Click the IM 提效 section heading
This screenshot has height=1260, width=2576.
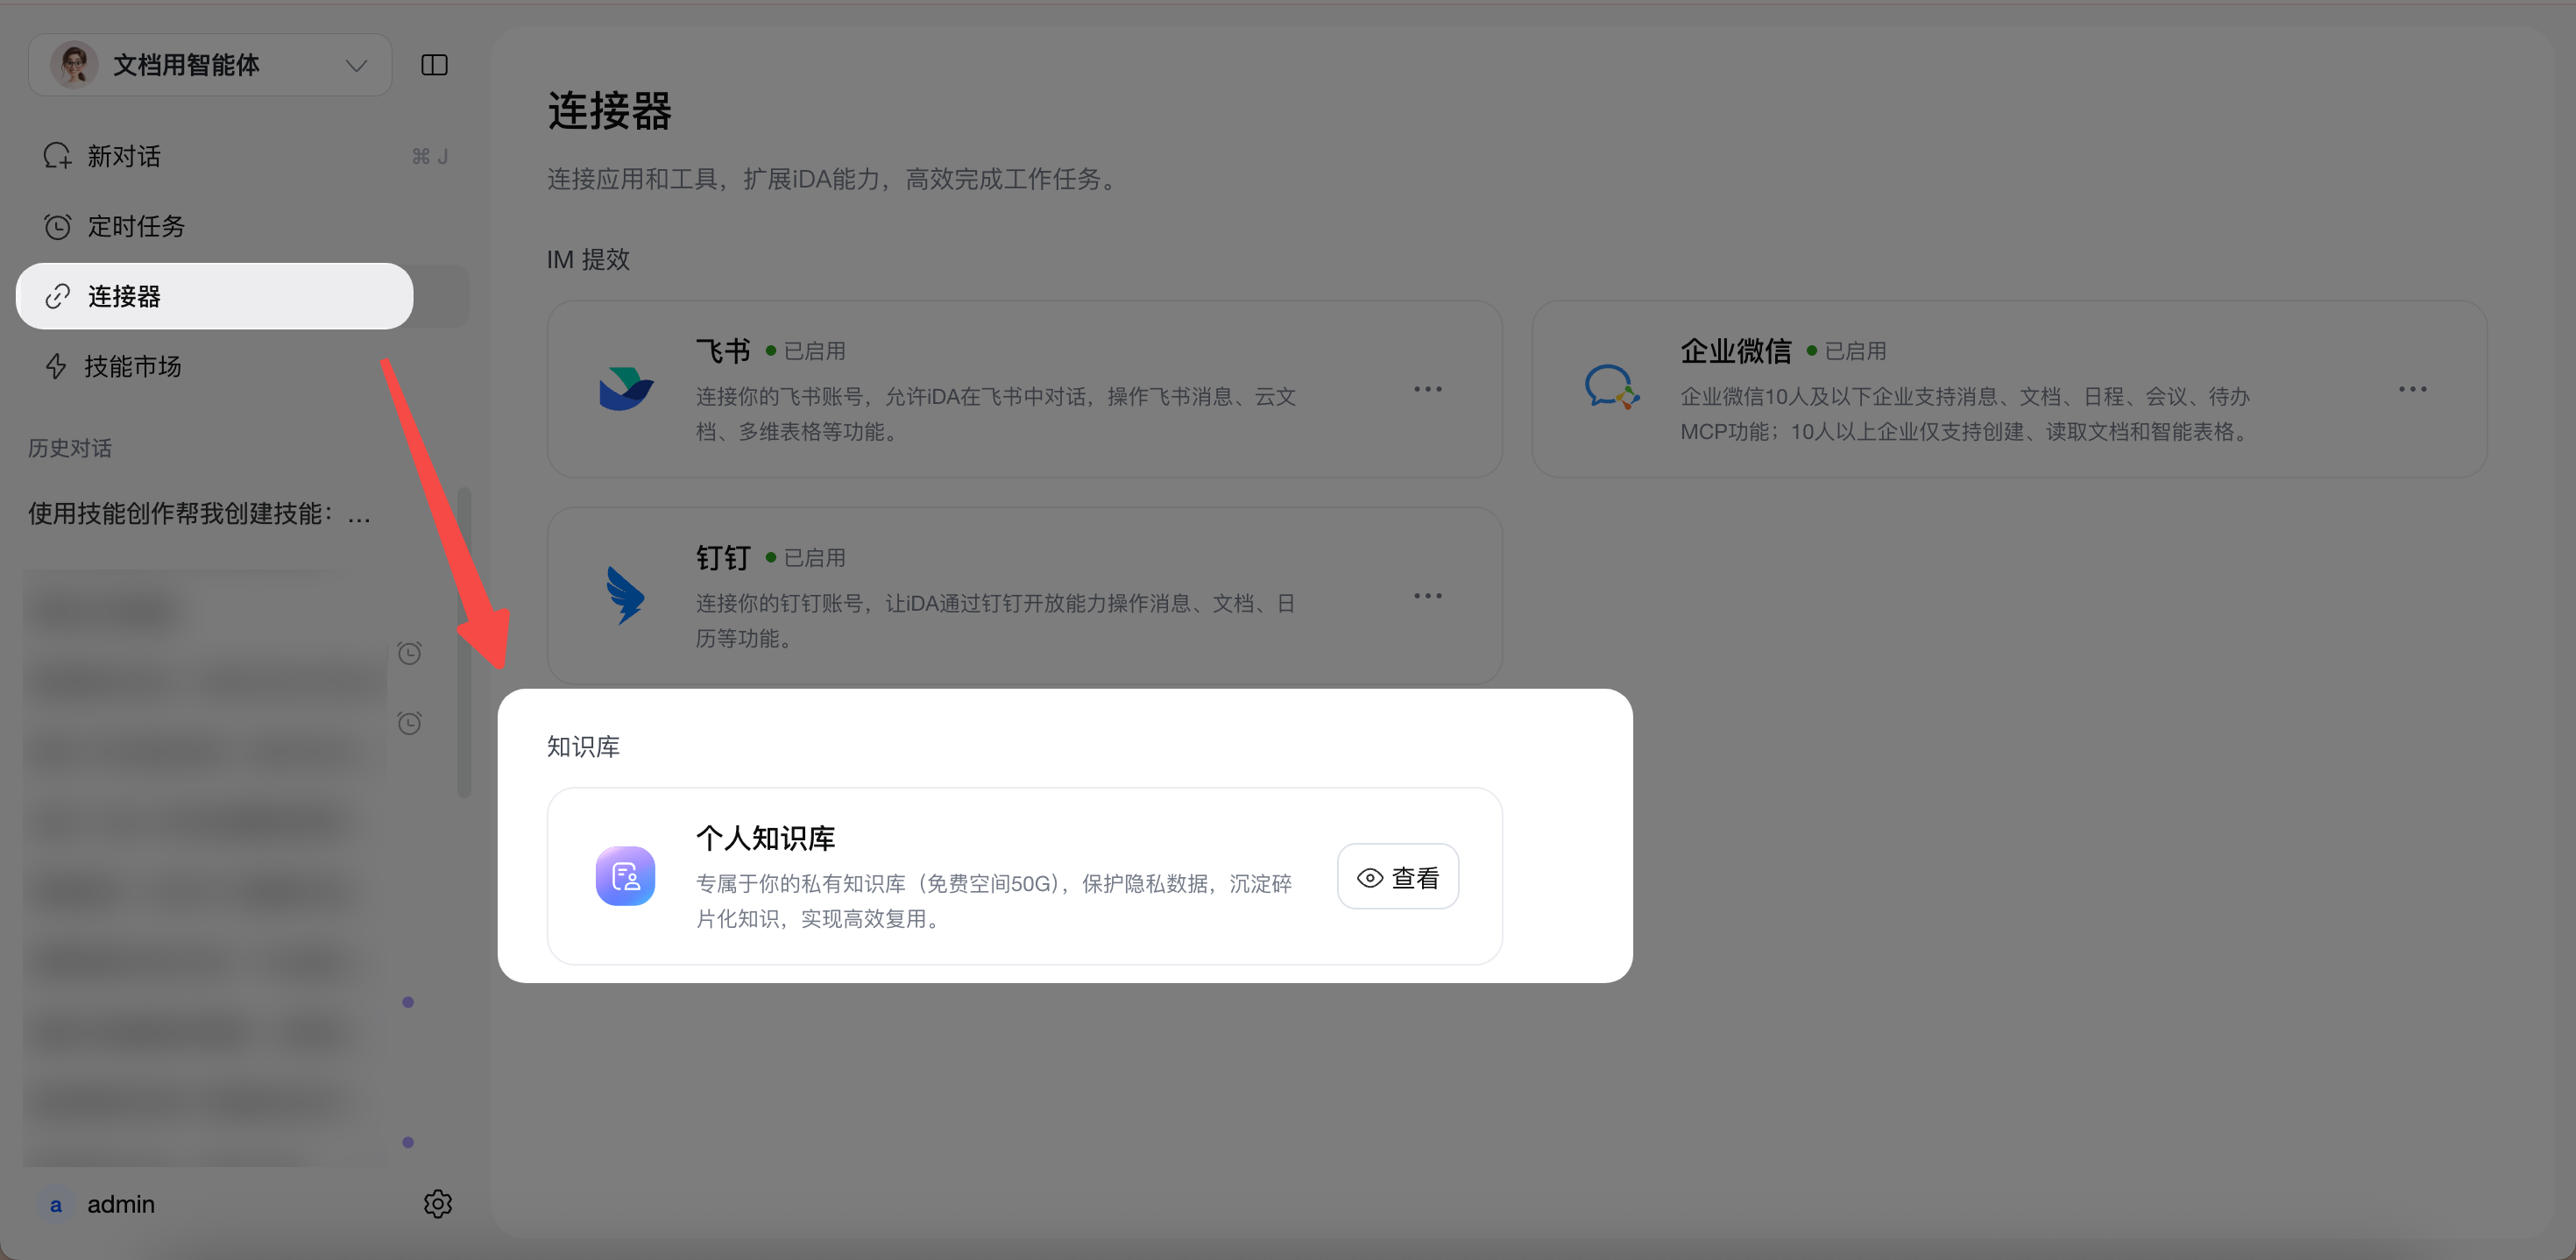click(589, 260)
